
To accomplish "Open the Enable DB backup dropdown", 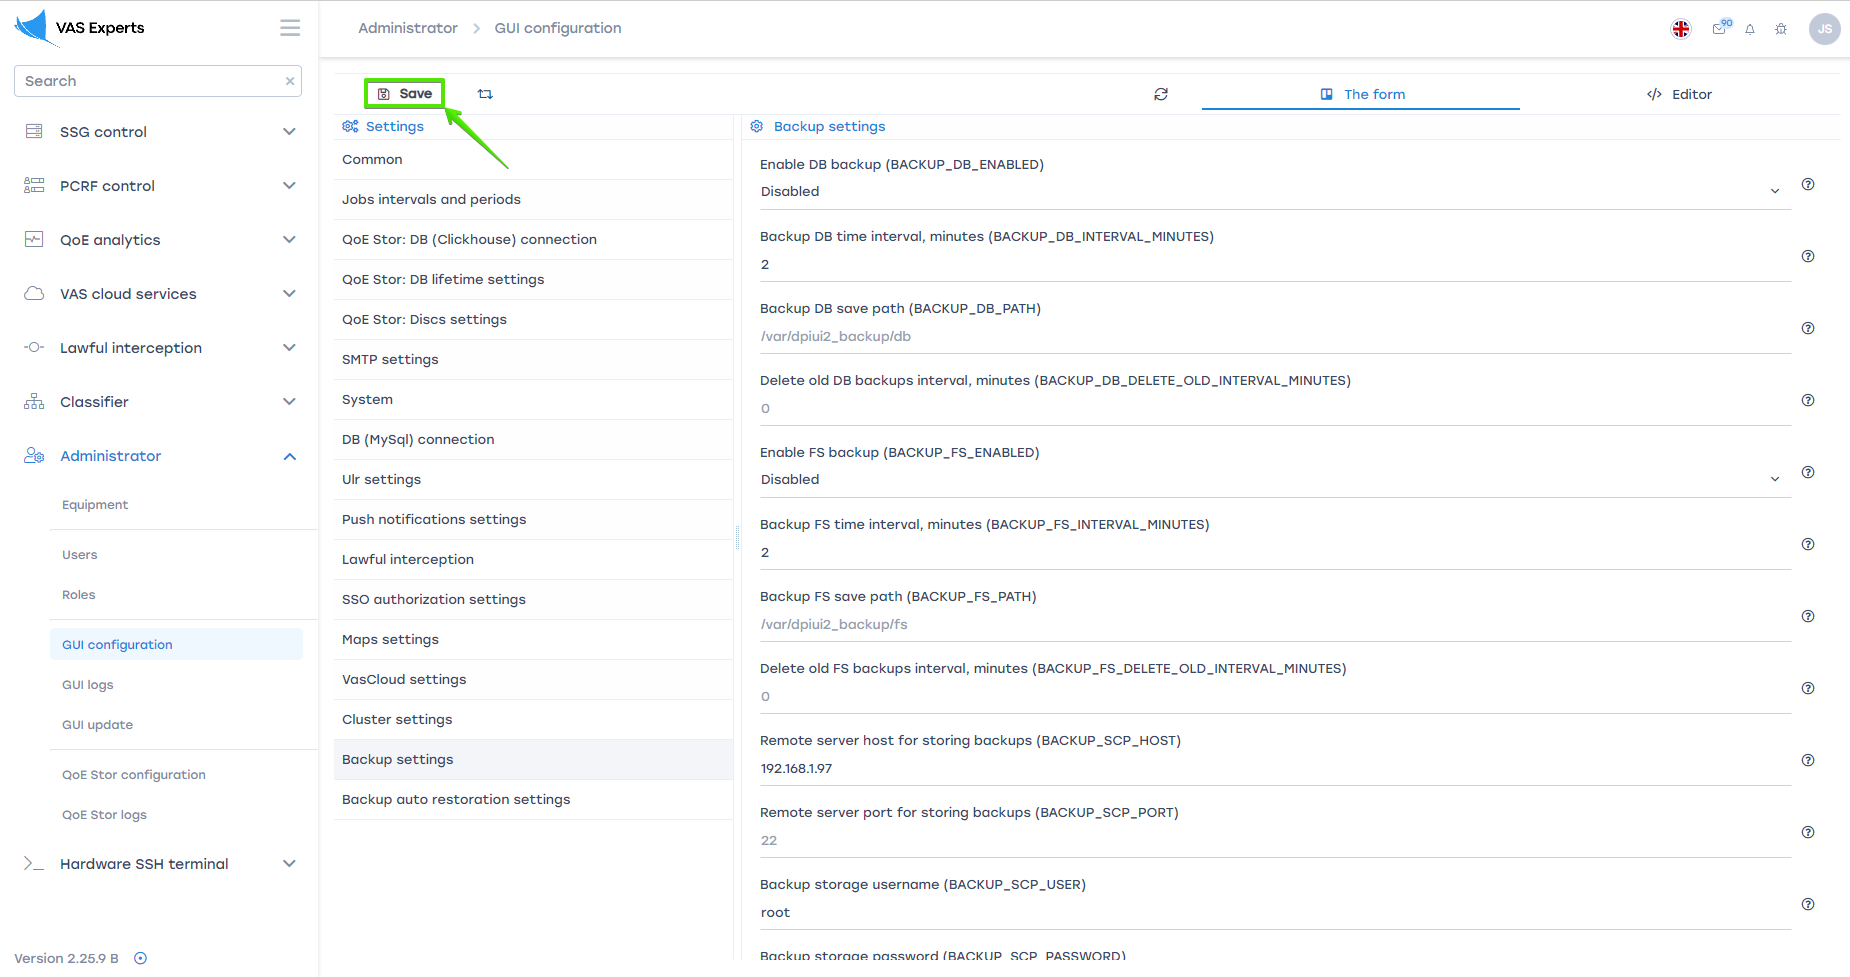I will click(1268, 192).
